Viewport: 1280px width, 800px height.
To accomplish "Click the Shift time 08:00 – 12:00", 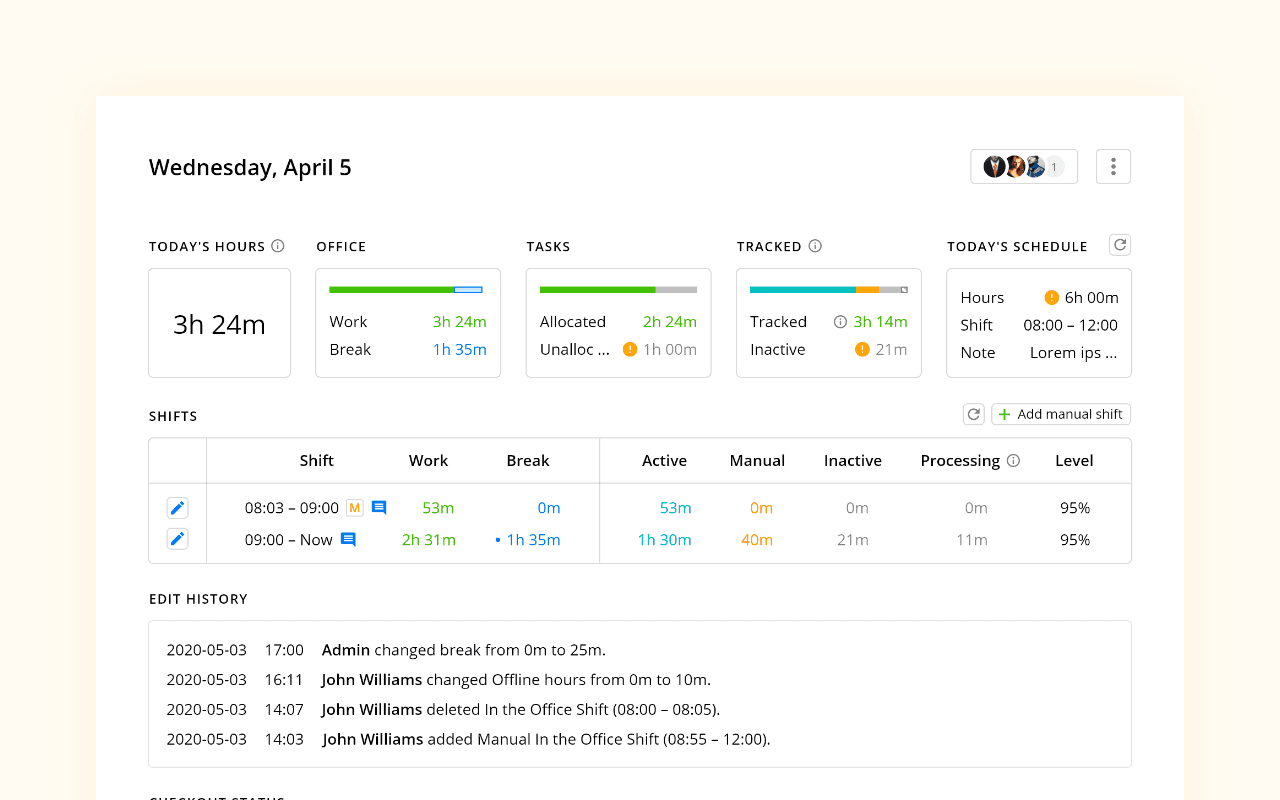I will (x=1070, y=325).
